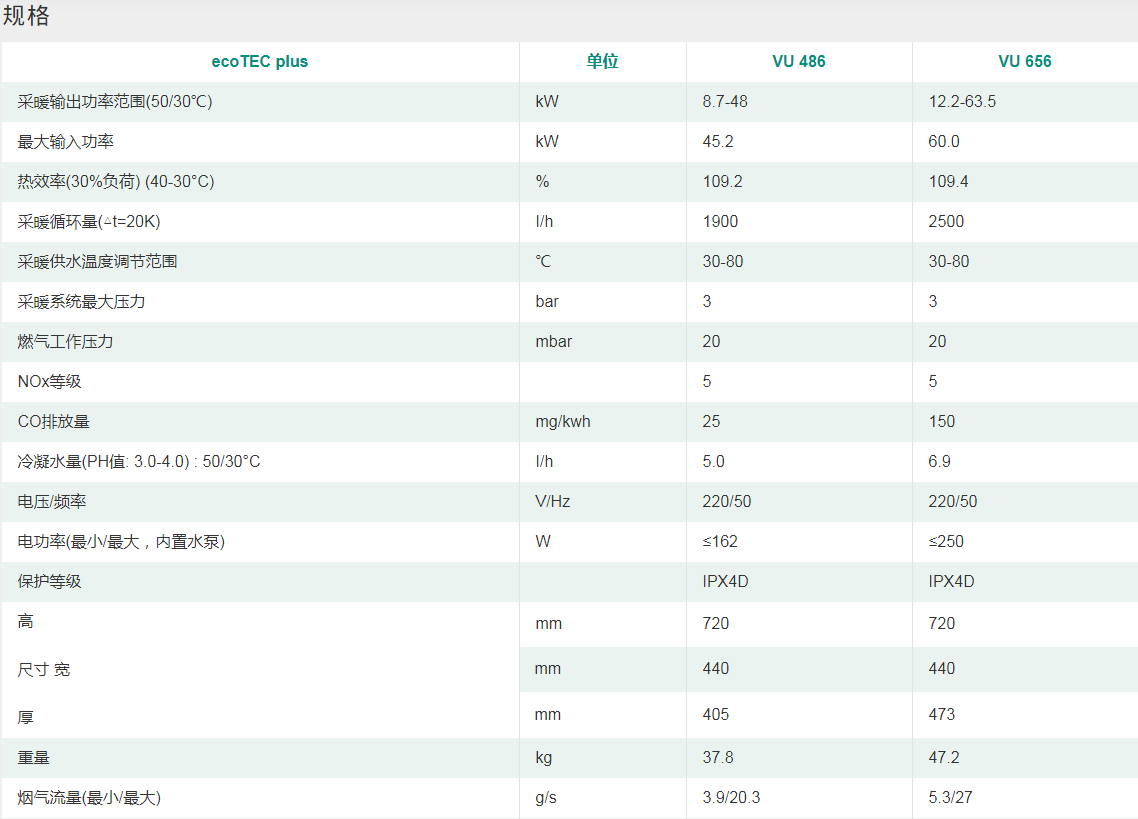Select the mg/kwh unit cell
Viewport: 1138px width, 819px height.
[563, 422]
